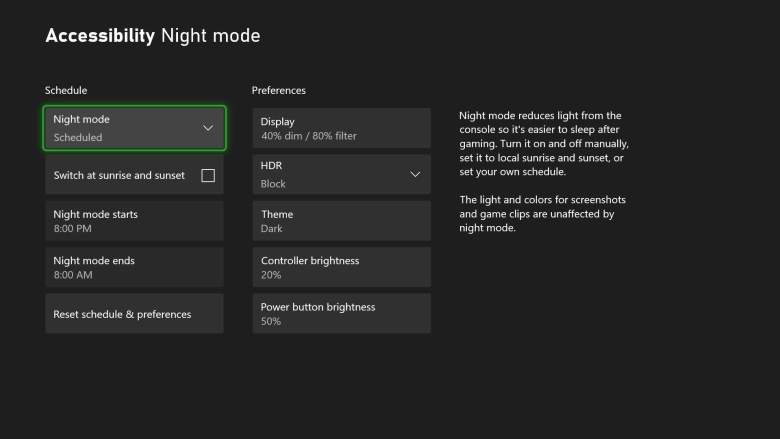Open the Display dim and filter setting
Image resolution: width=780 pixels, height=439 pixels.
341,128
